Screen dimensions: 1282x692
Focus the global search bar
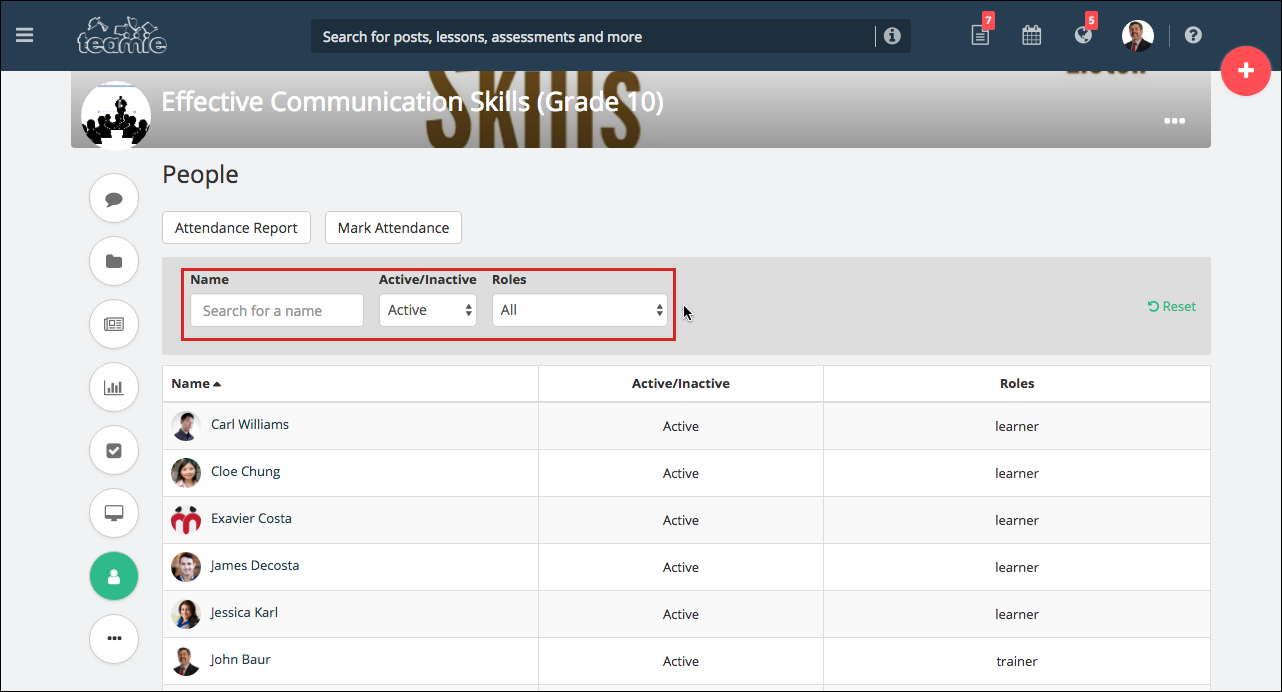tap(593, 37)
